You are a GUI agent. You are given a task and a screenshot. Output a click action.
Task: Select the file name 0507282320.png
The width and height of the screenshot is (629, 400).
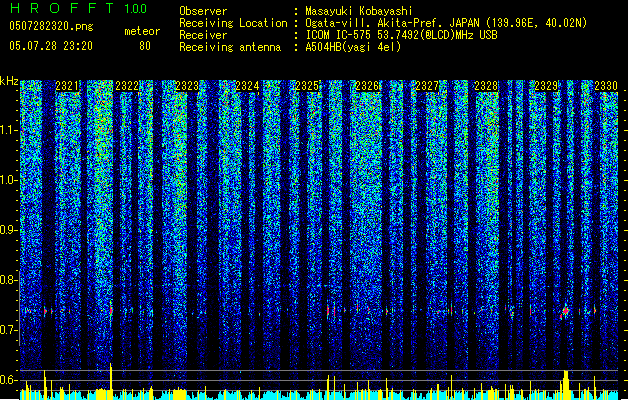pyautogui.click(x=51, y=26)
